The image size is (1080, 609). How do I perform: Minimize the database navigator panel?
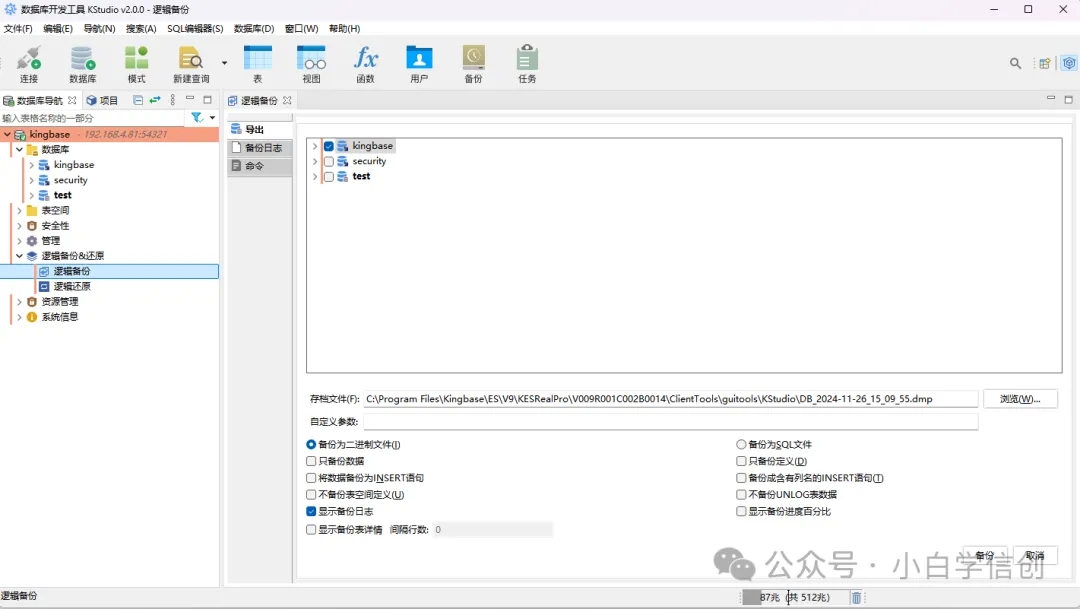pyautogui.click(x=190, y=99)
